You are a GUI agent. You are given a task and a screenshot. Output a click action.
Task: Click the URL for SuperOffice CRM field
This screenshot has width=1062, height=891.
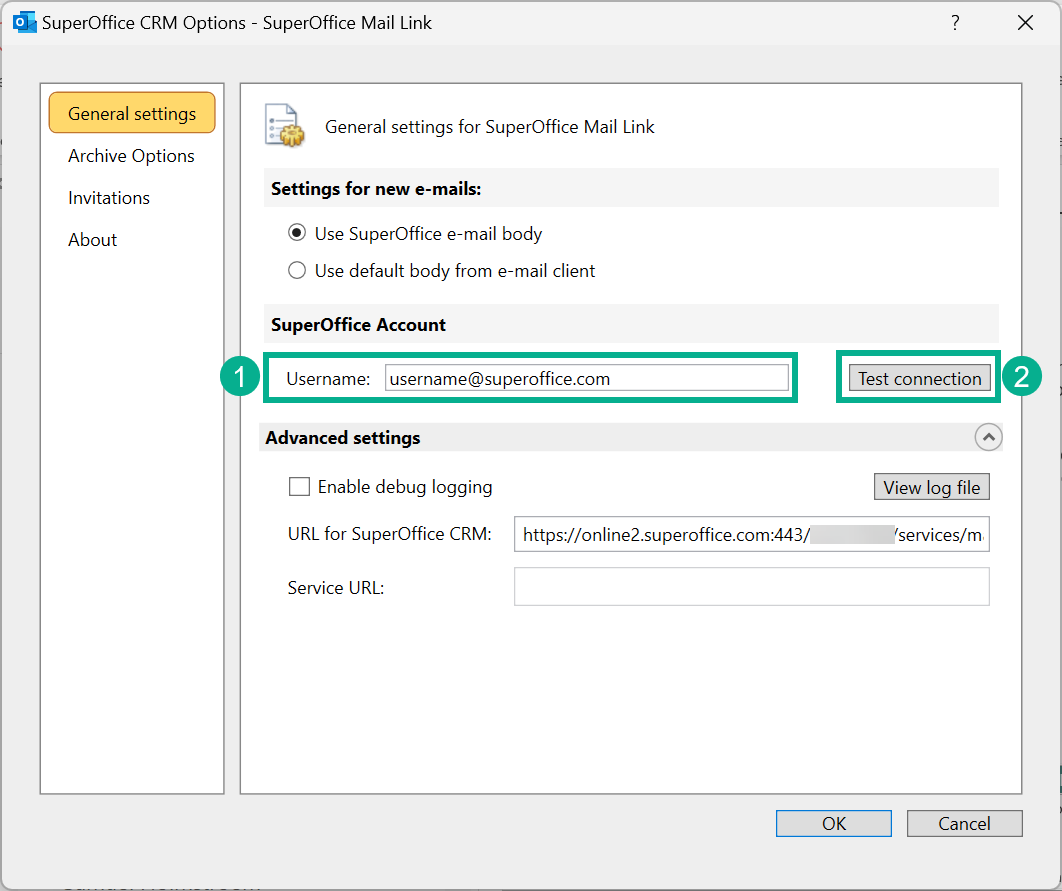[x=750, y=534]
